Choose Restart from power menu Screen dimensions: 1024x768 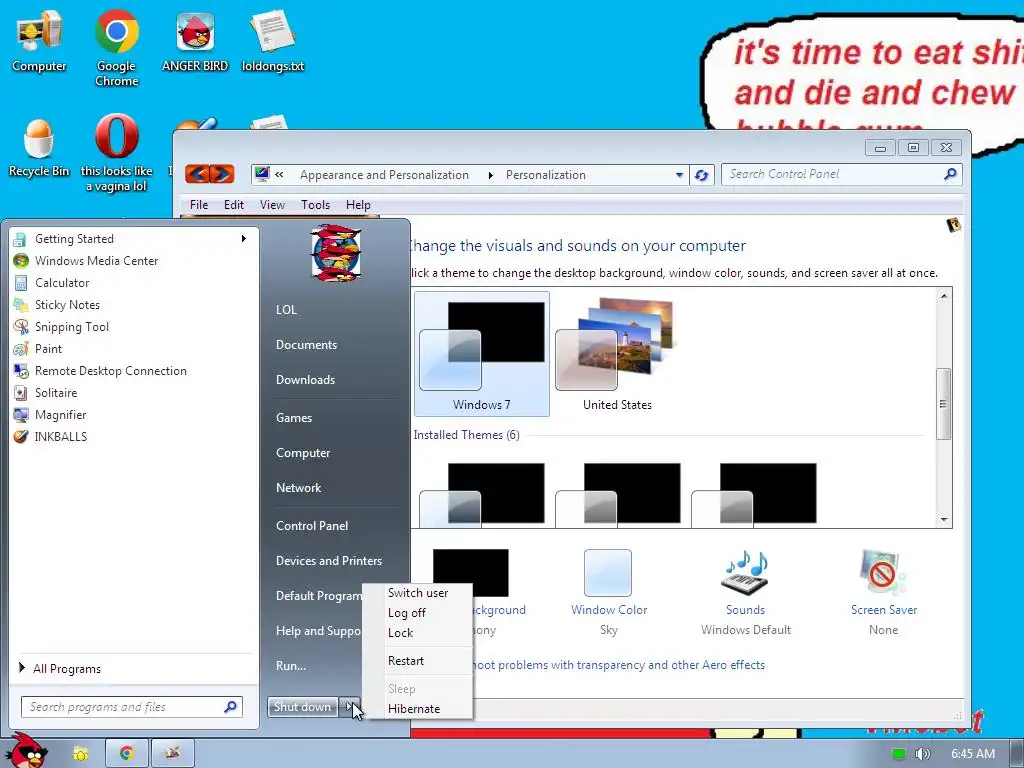(406, 660)
